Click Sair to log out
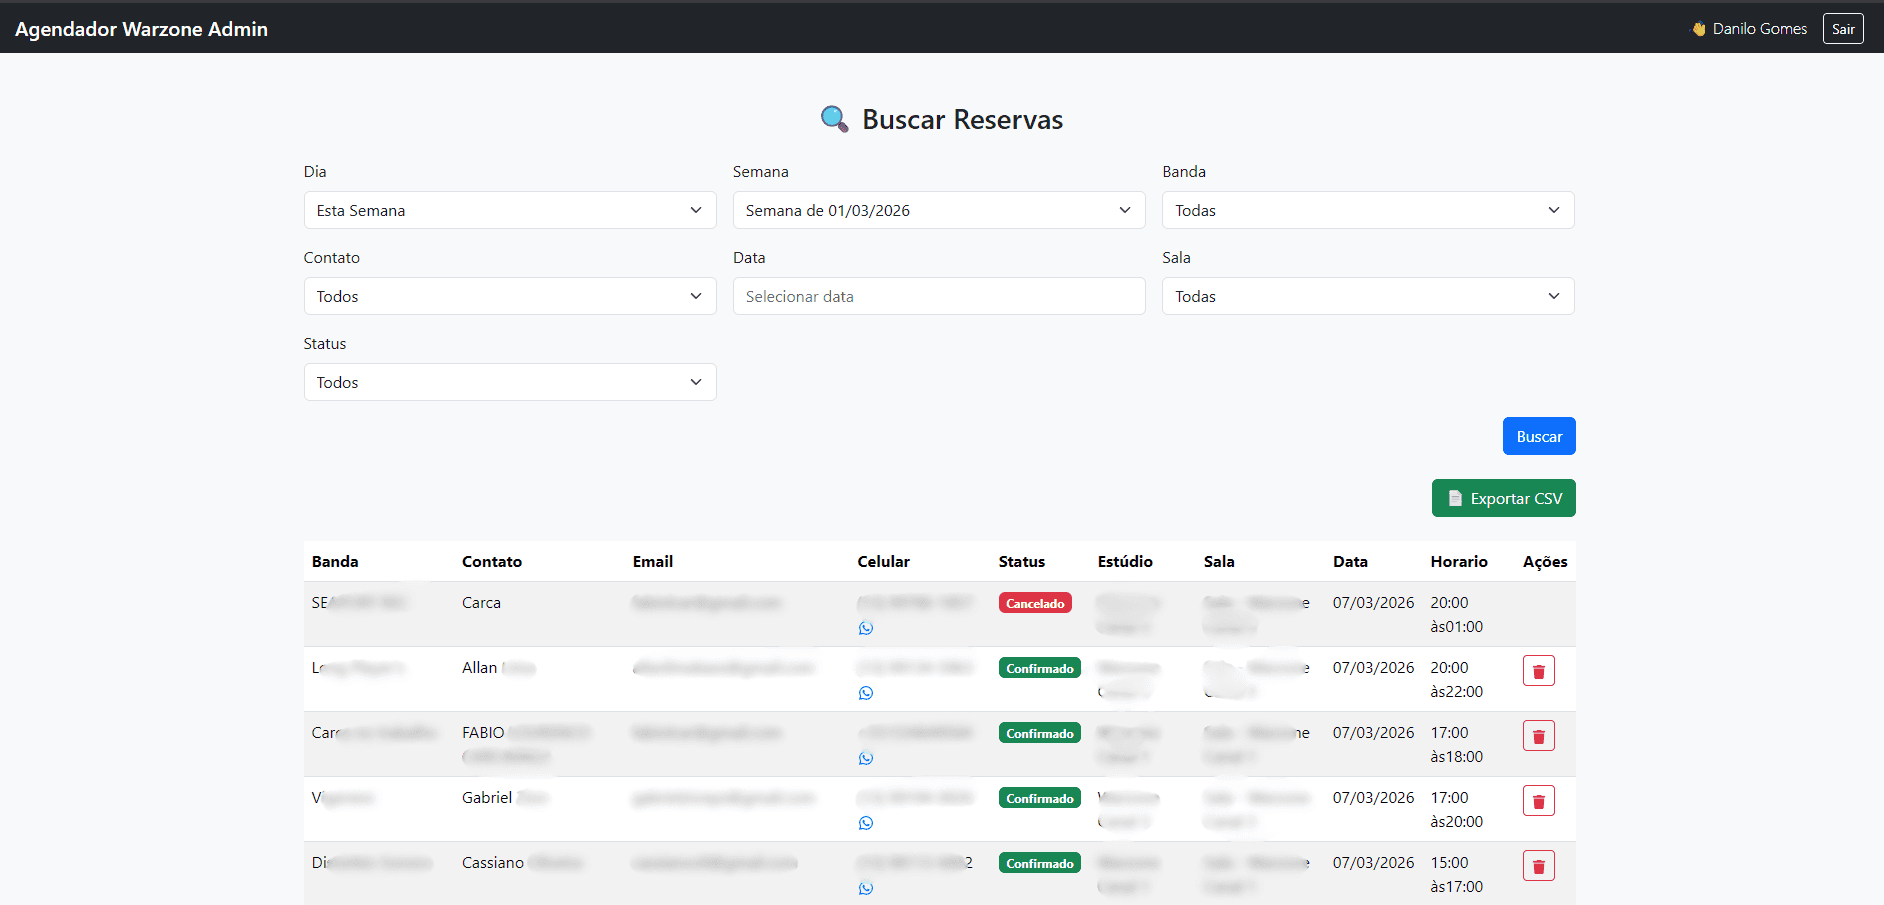The height and width of the screenshot is (905, 1884). click(x=1843, y=28)
